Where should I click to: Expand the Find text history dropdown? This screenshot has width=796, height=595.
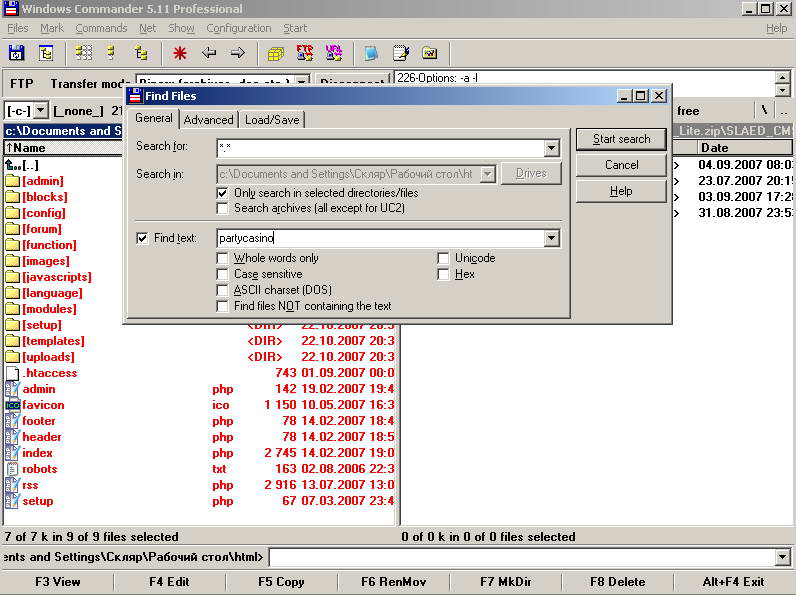551,239
